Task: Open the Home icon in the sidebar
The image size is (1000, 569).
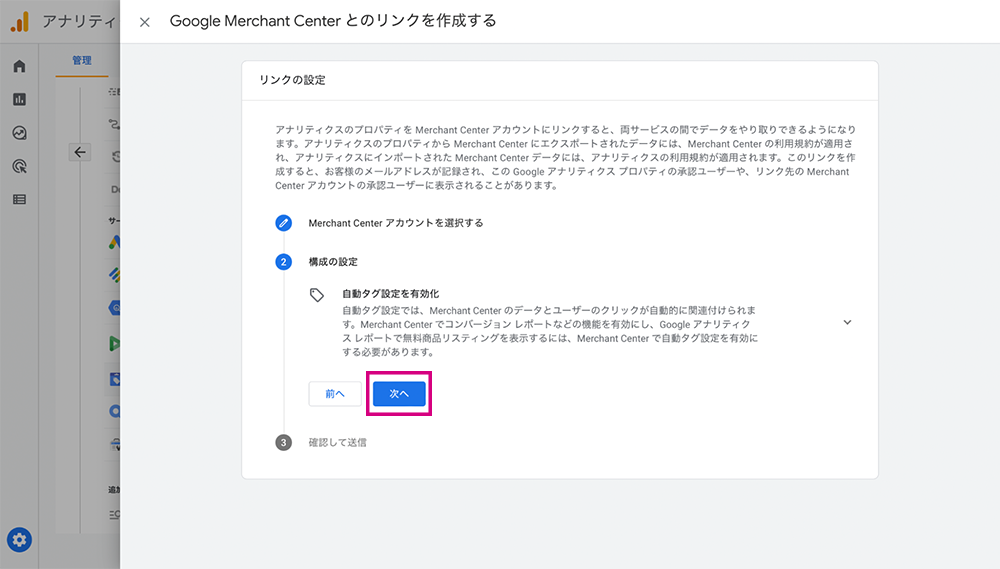Action: (x=19, y=66)
